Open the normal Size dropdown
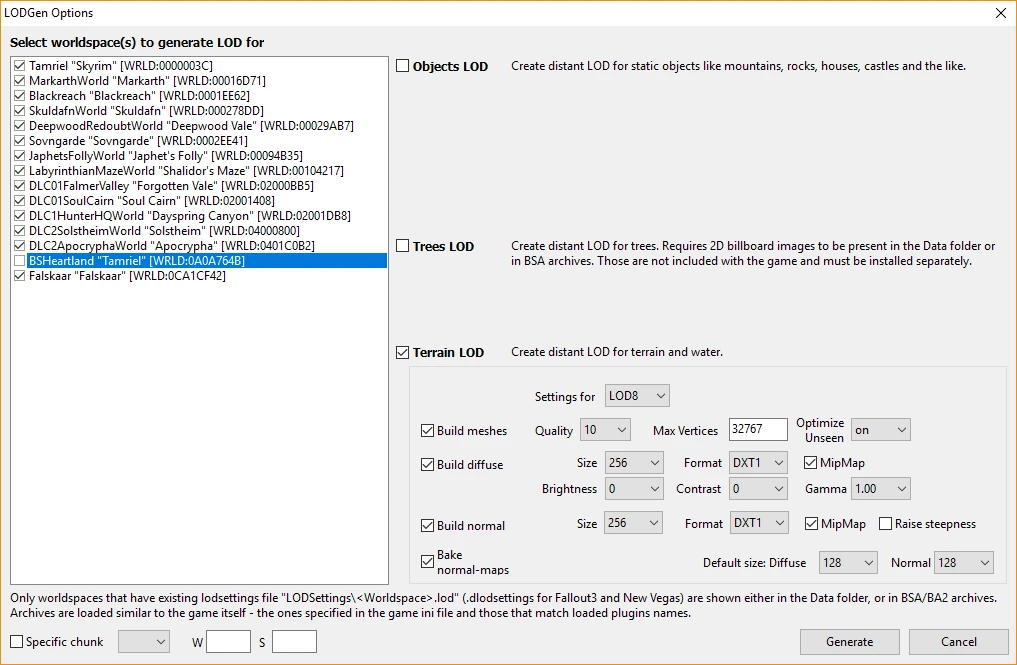1017x665 pixels. 634,523
